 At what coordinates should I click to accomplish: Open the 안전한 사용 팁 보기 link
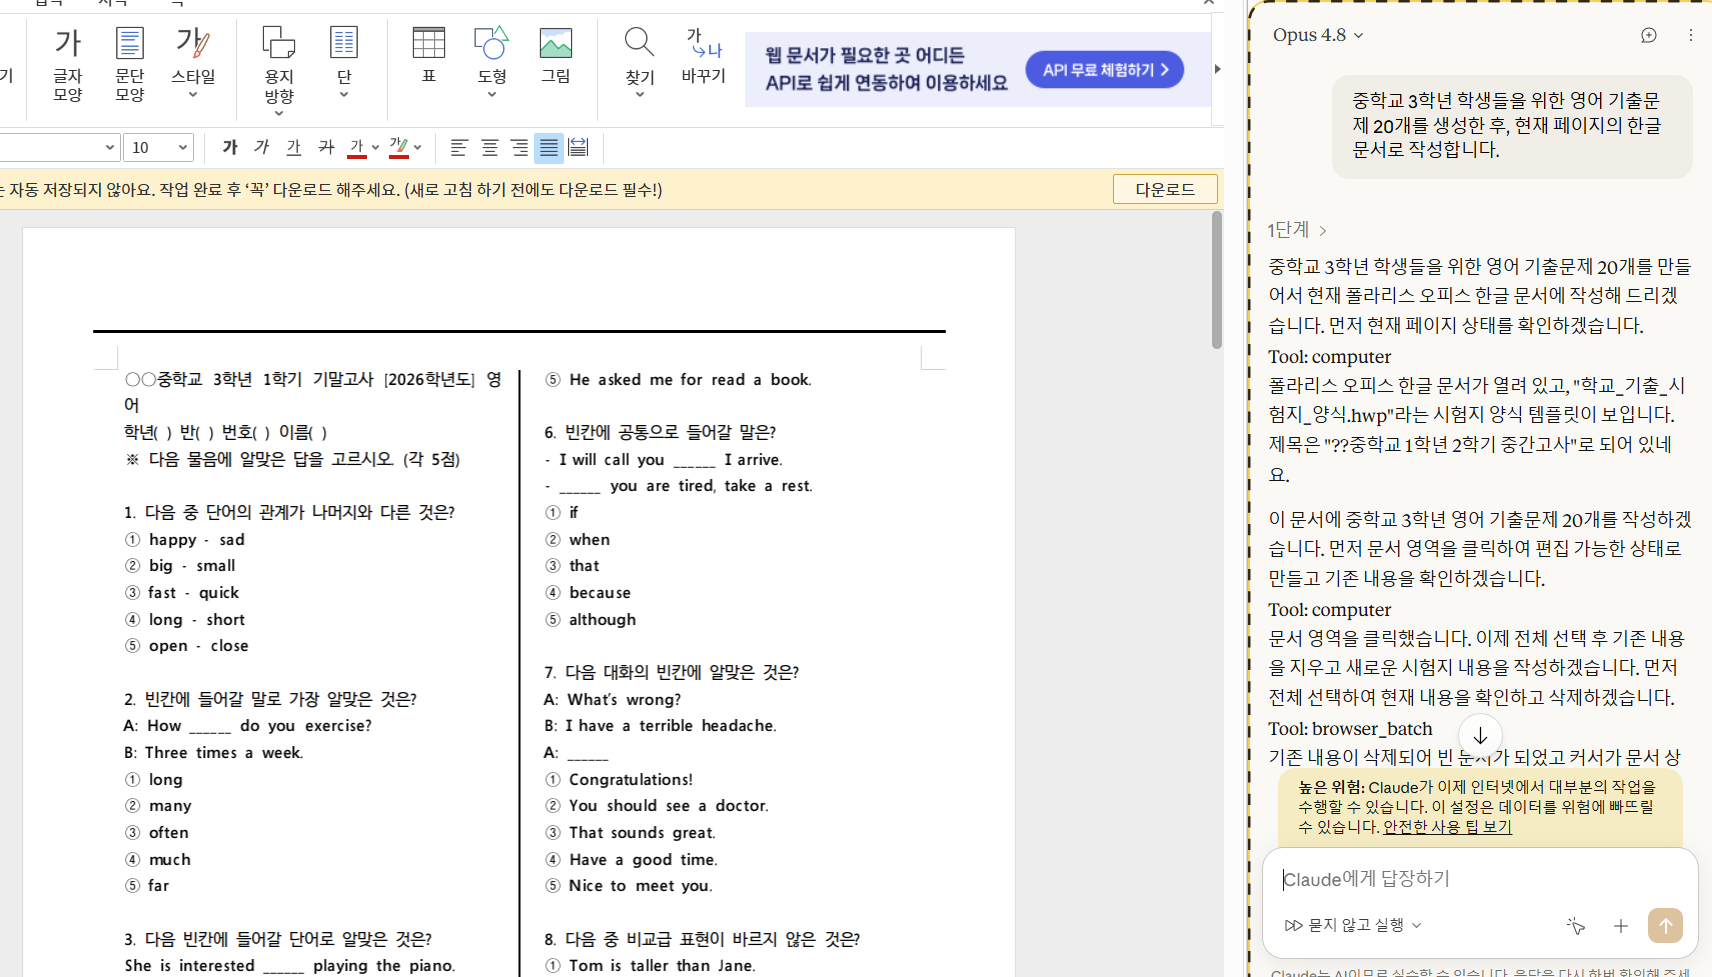coord(1447,827)
